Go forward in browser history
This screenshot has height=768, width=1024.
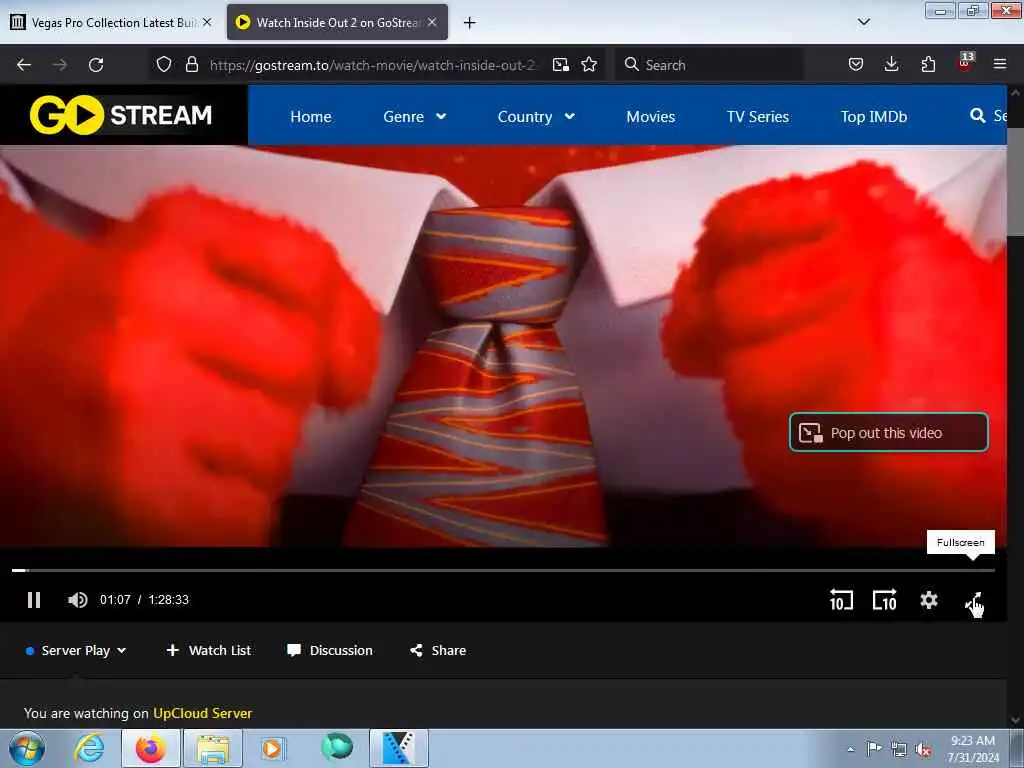(60, 65)
